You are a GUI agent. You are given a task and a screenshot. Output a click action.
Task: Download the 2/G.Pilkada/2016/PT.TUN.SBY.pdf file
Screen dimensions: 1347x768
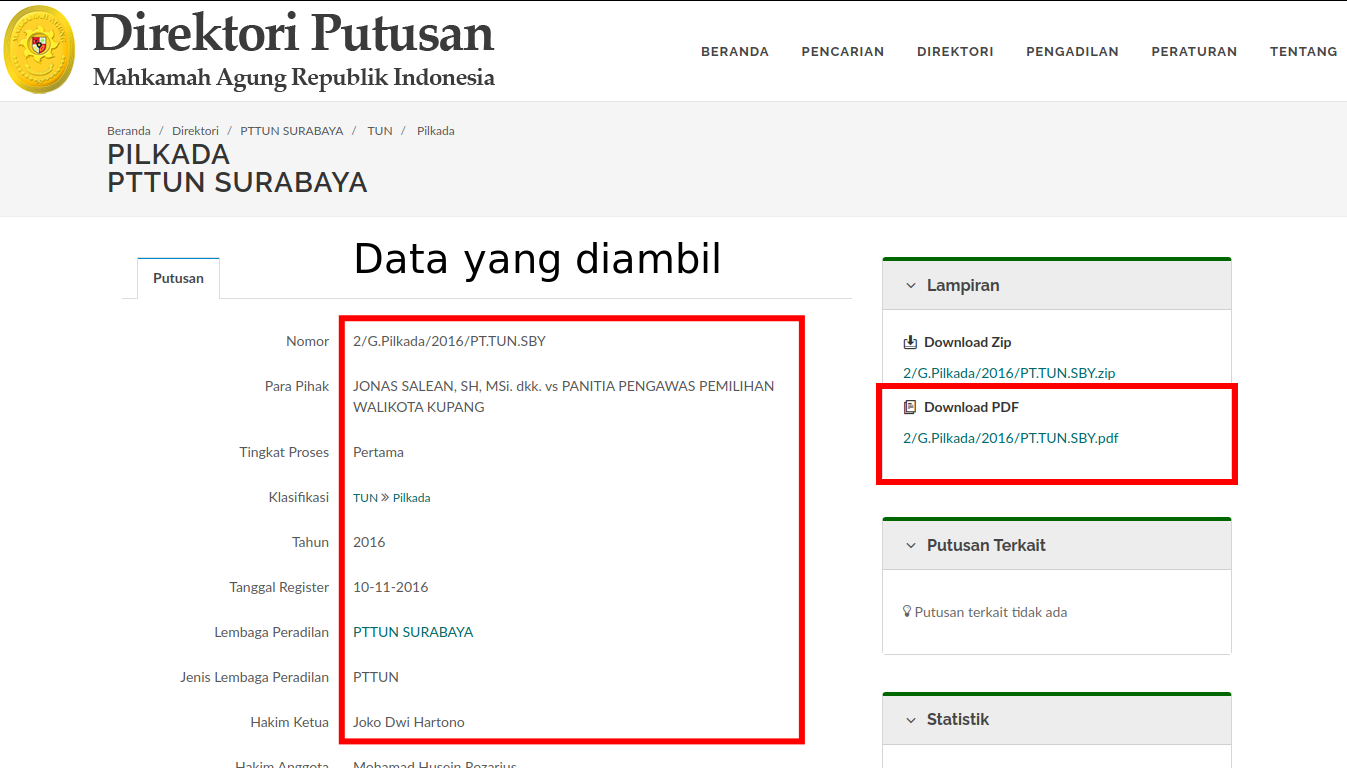1011,438
